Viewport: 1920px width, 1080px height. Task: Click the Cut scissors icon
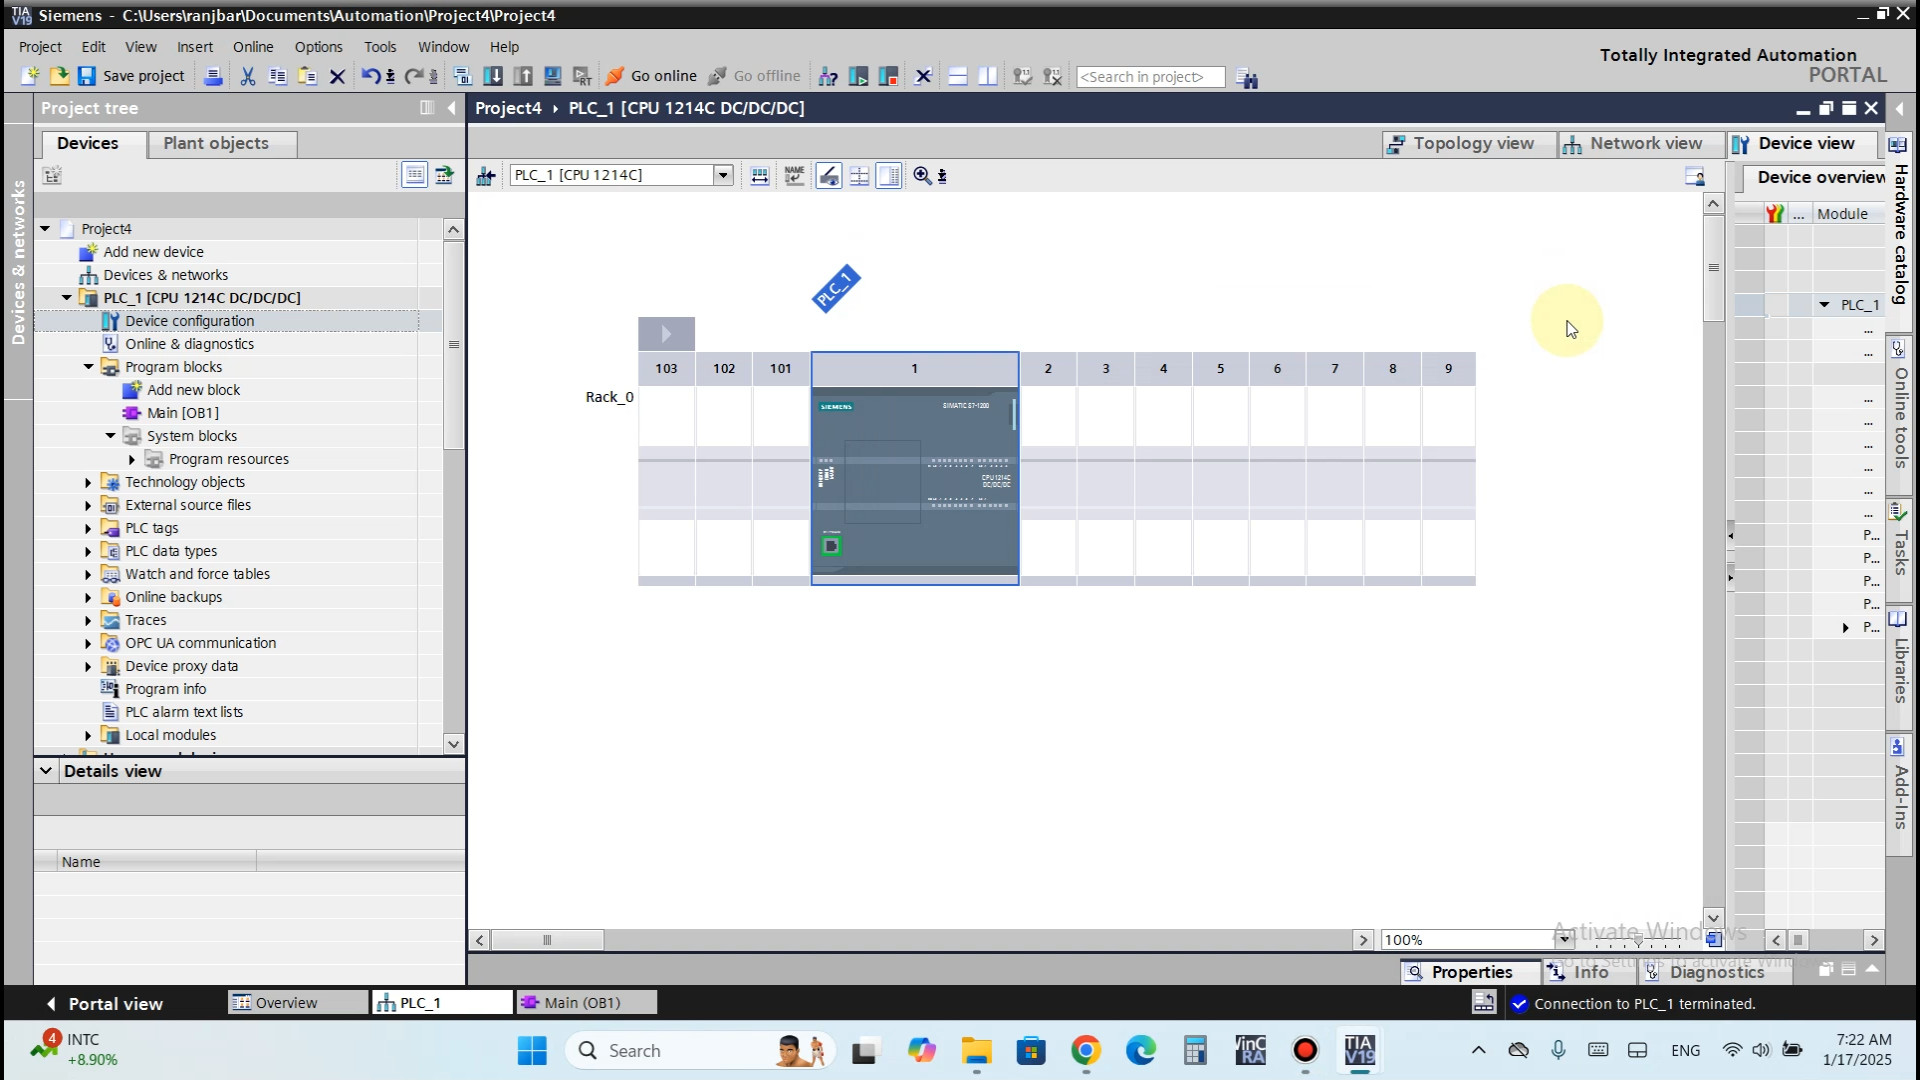[248, 76]
